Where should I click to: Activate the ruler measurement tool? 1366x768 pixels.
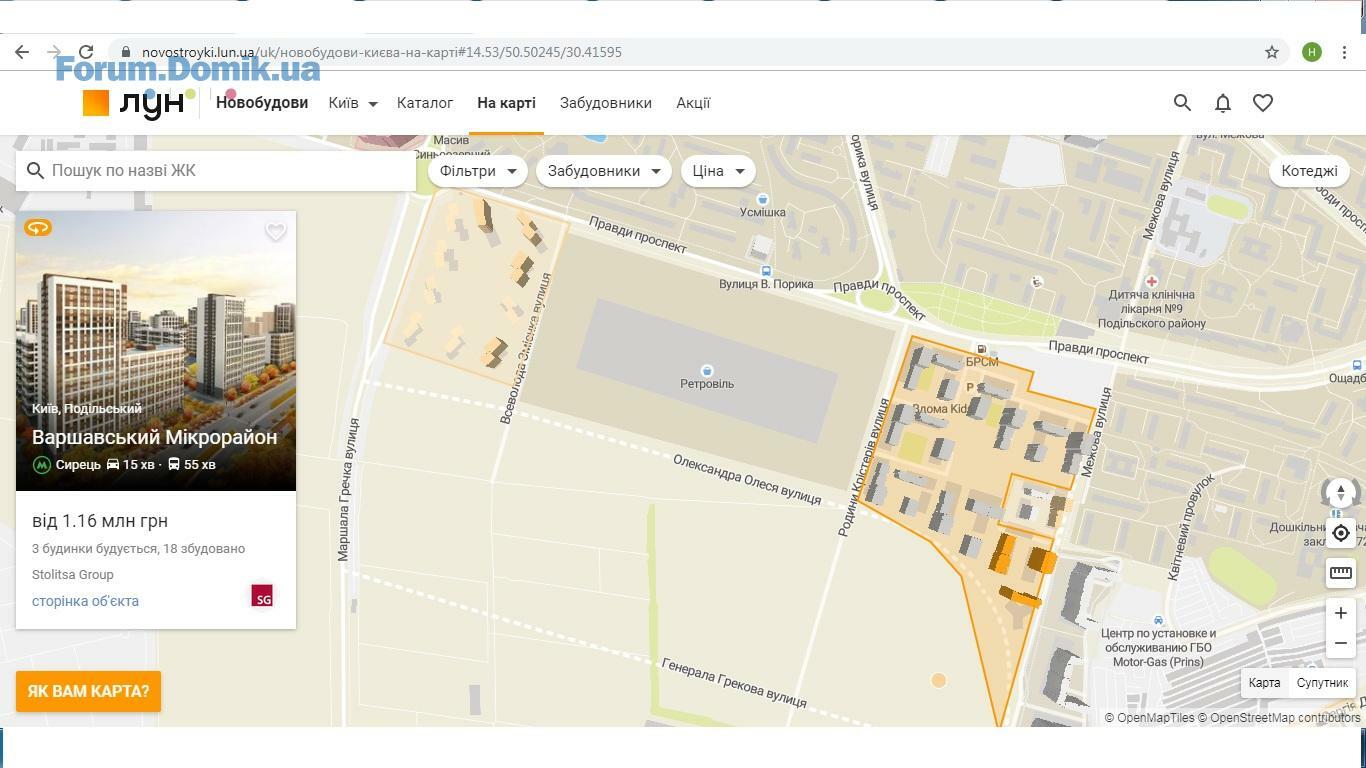click(x=1341, y=573)
